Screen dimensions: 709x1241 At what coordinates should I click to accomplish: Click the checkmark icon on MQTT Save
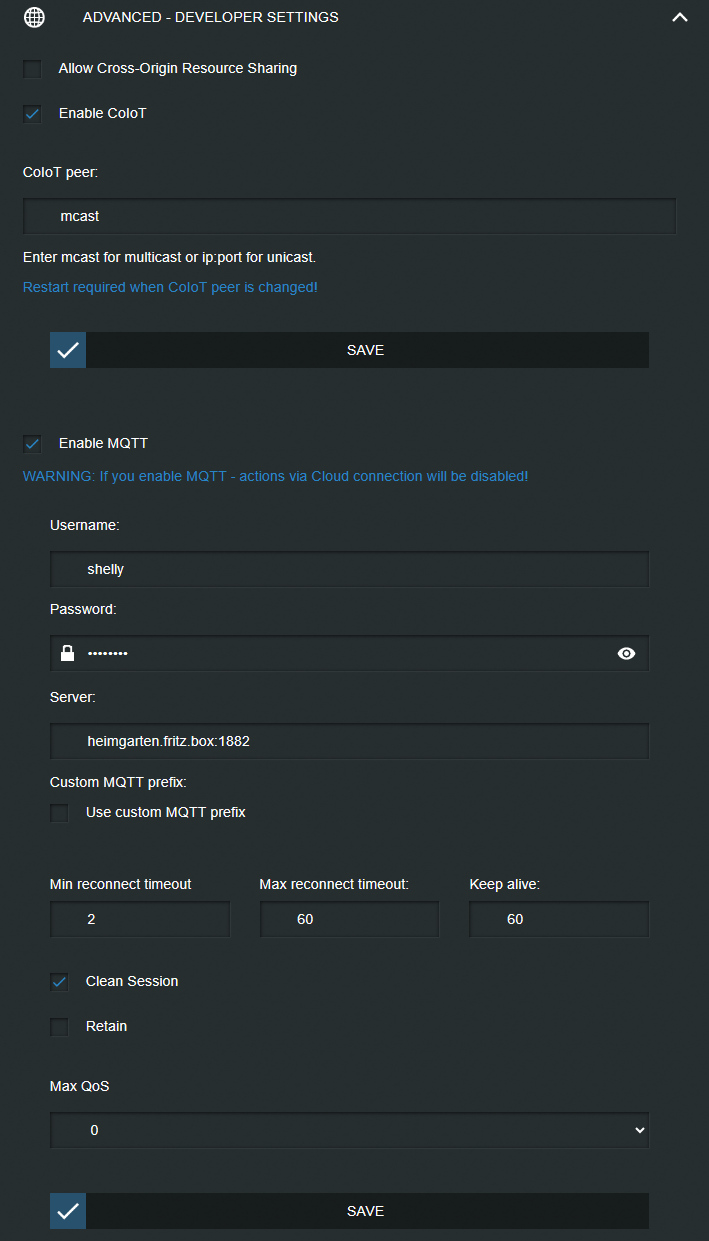click(68, 1211)
